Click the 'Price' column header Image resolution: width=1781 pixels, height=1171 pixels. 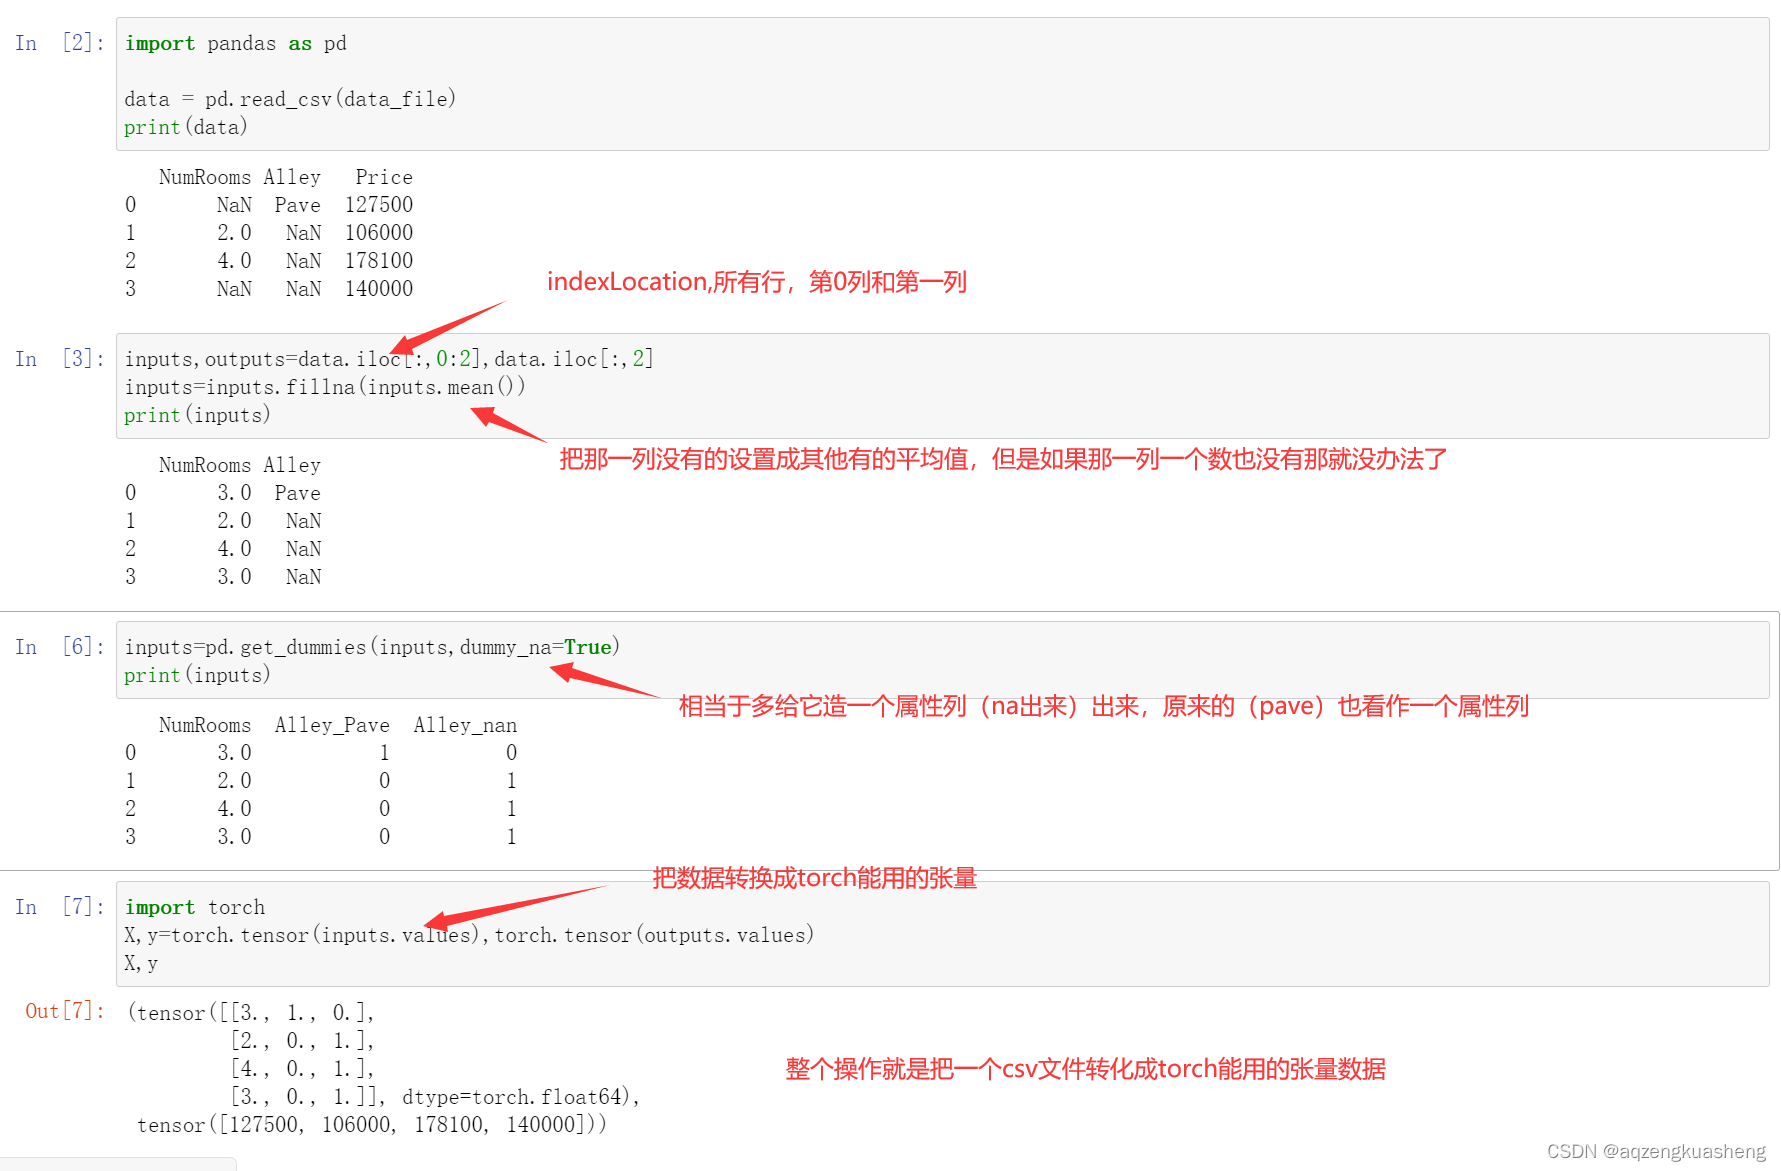click(384, 177)
